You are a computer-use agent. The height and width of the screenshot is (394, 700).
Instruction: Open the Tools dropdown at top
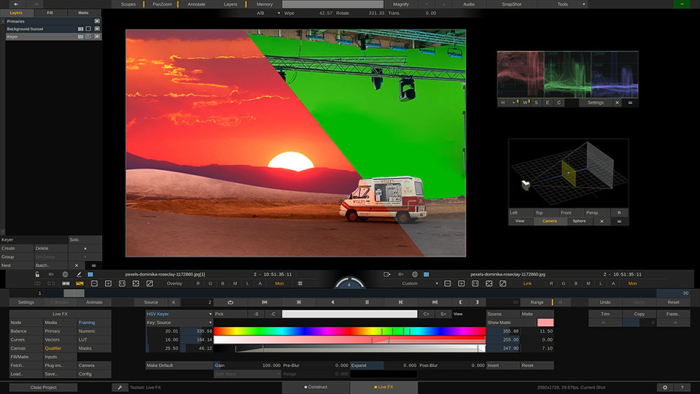pyautogui.click(x=565, y=4)
